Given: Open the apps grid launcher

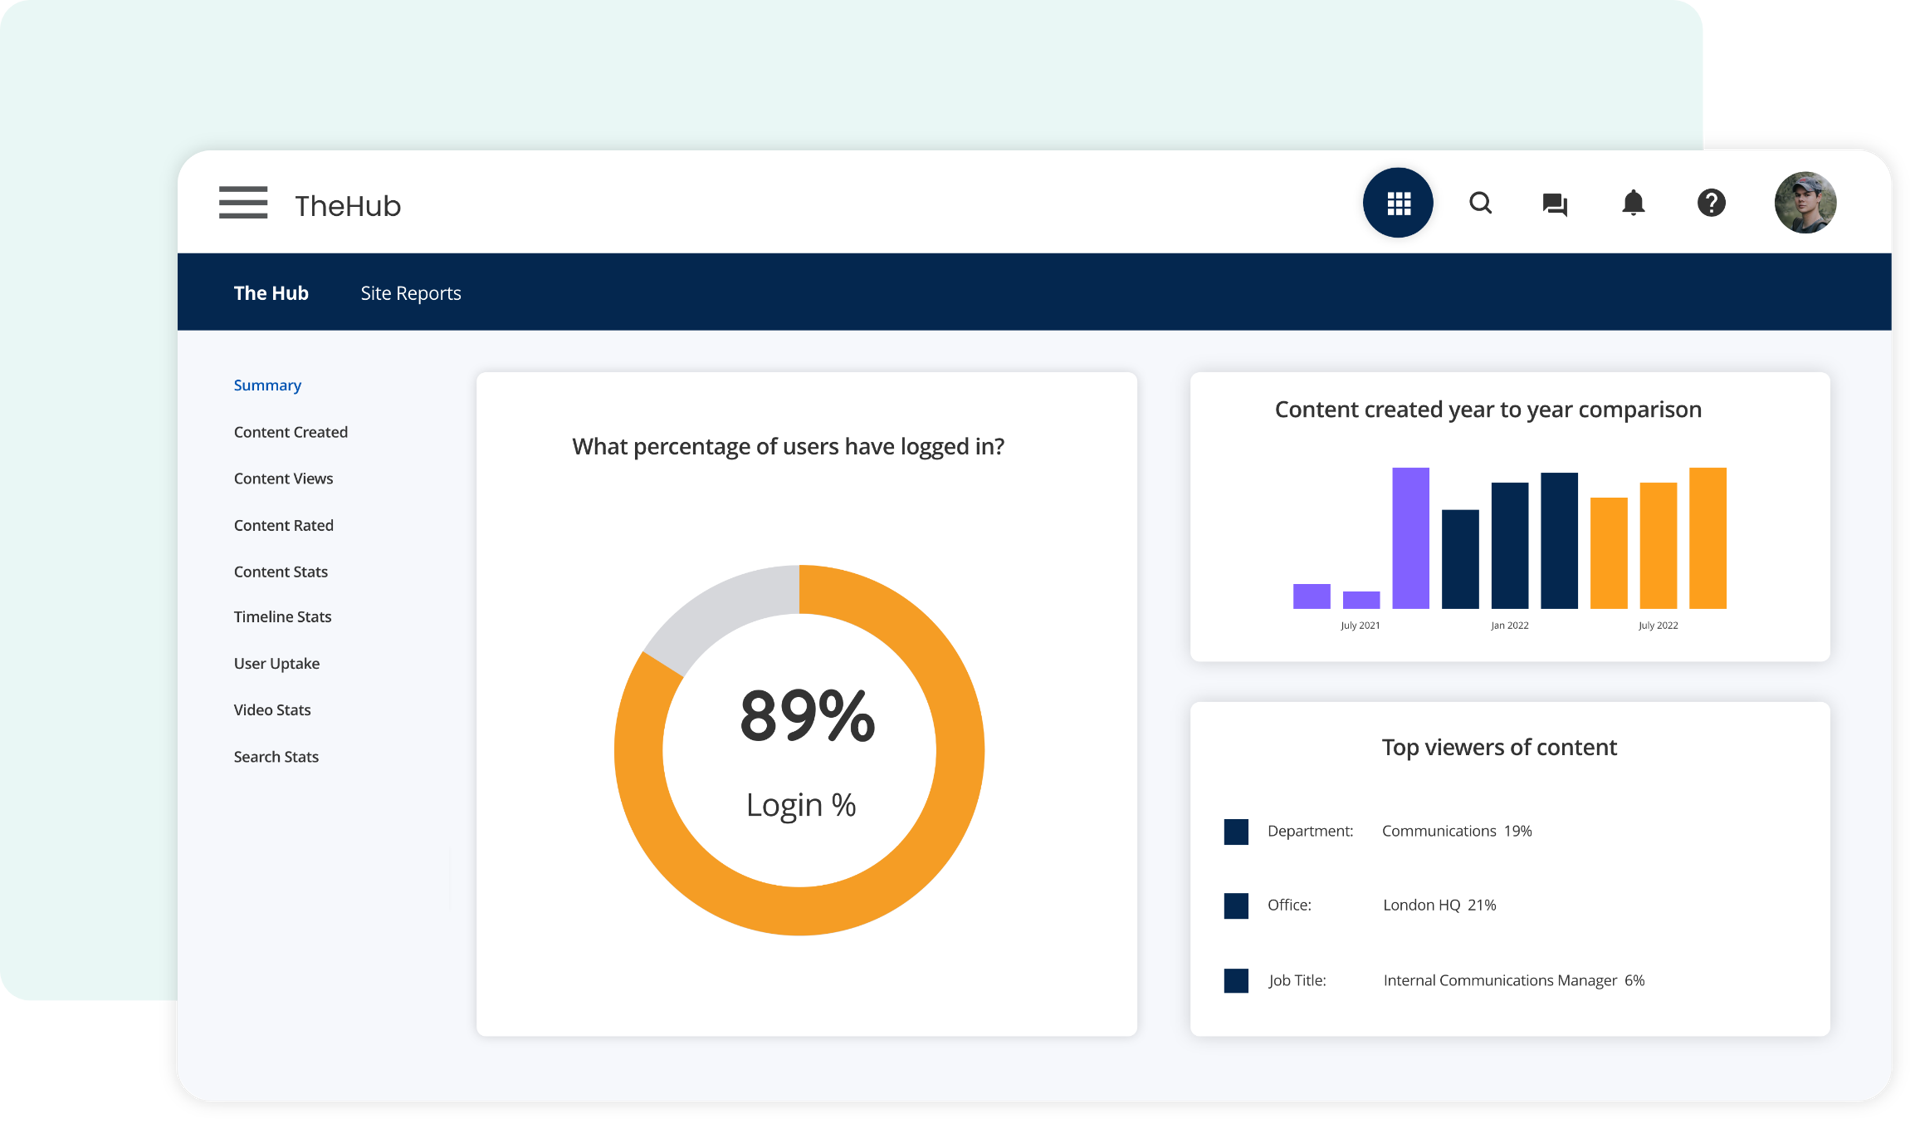Looking at the screenshot, I should coord(1398,202).
